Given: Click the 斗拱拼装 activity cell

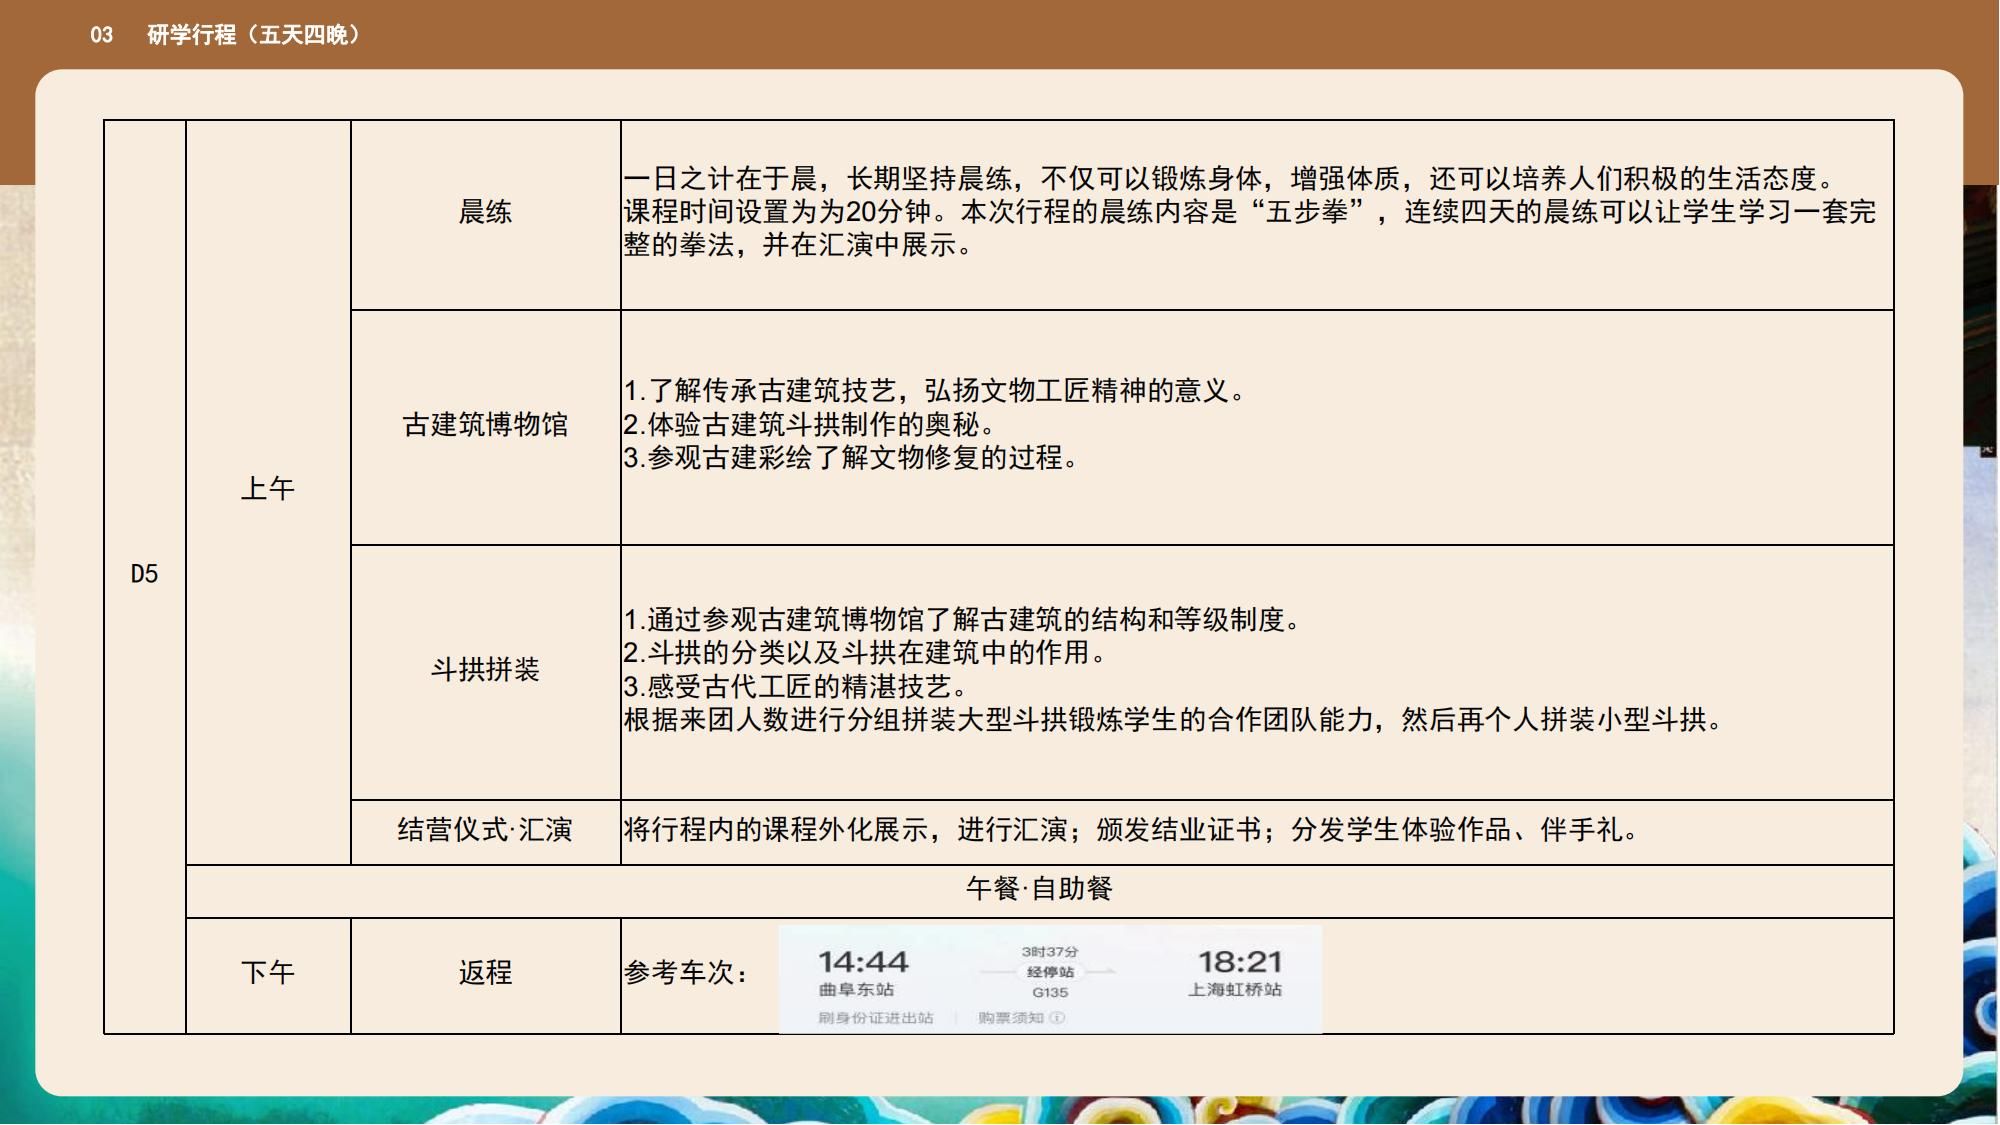Looking at the screenshot, I should [485, 670].
